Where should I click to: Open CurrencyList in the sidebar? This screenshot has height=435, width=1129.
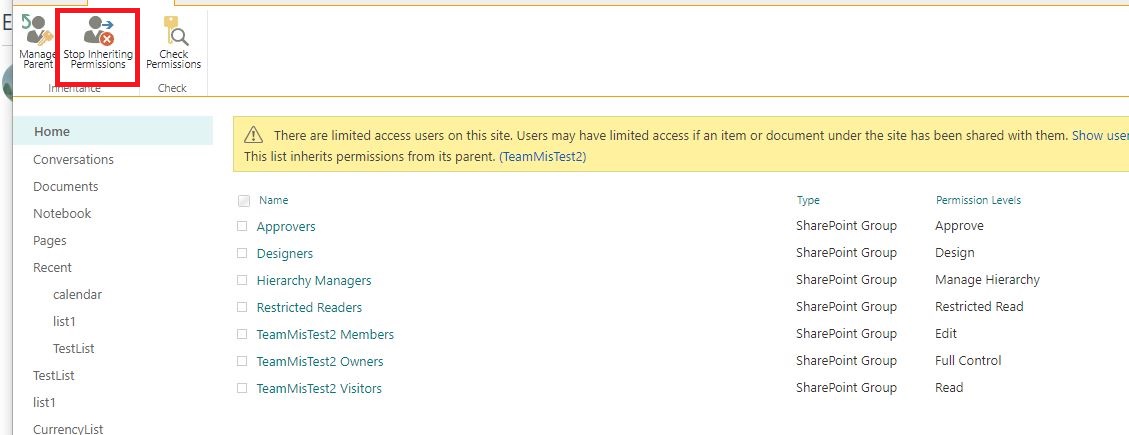click(x=68, y=429)
